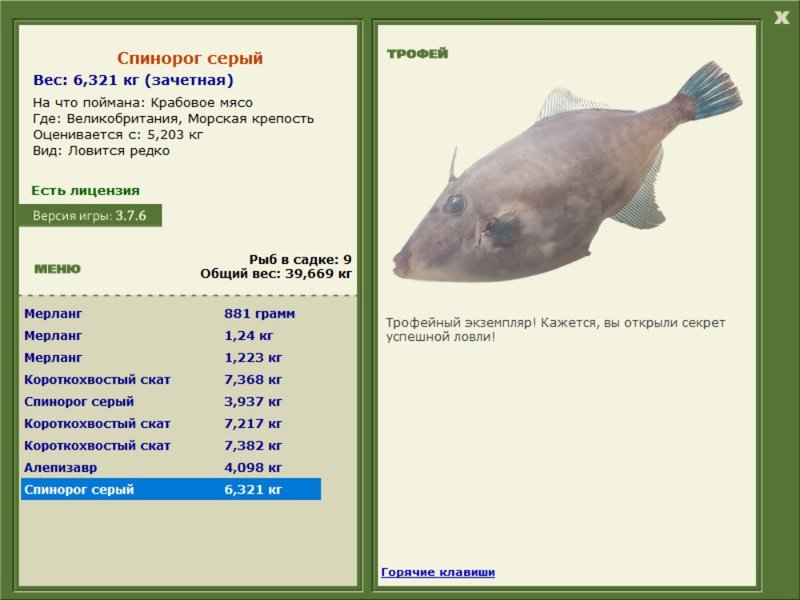Click highlighted Спинорог серый 6,321 кг row
This screenshot has width=800, height=600.
171,489
